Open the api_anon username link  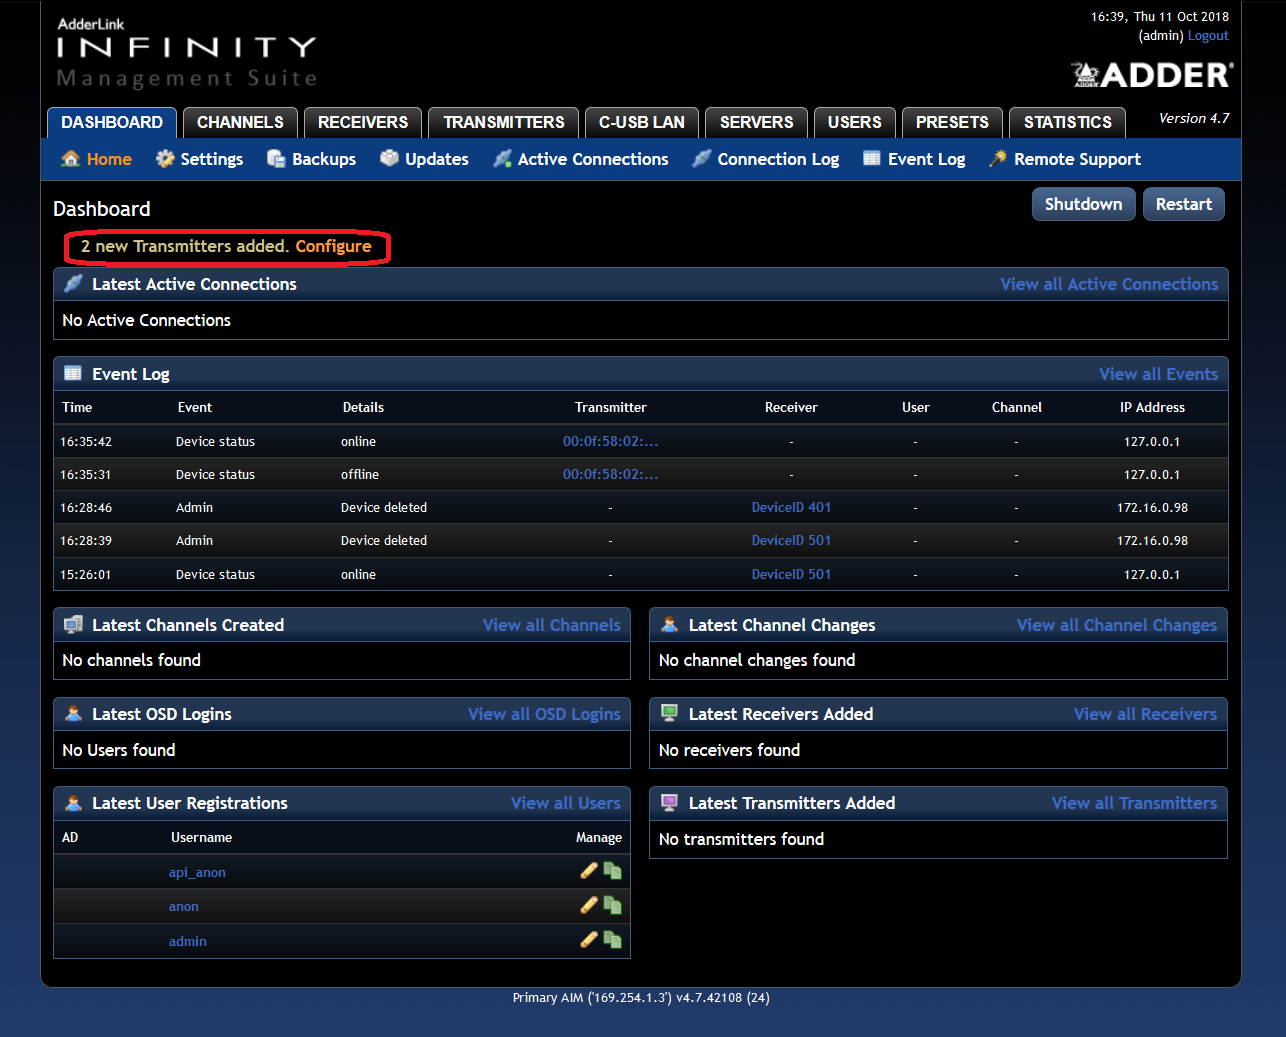point(197,872)
